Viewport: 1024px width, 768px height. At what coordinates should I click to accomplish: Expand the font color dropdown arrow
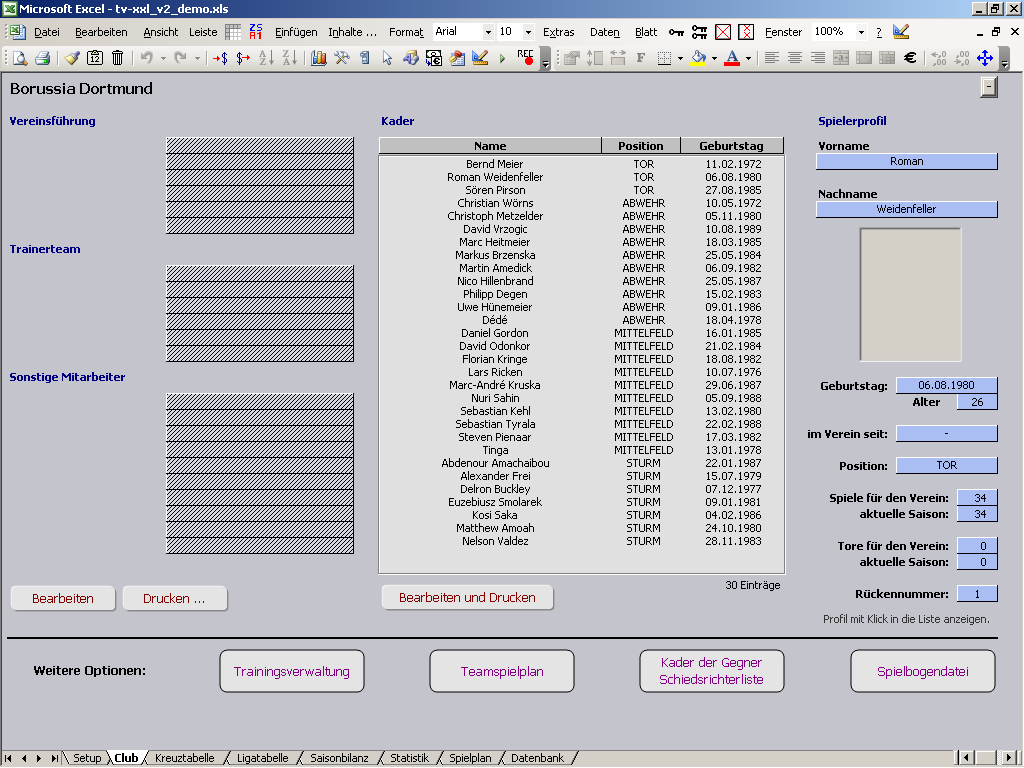(748, 58)
